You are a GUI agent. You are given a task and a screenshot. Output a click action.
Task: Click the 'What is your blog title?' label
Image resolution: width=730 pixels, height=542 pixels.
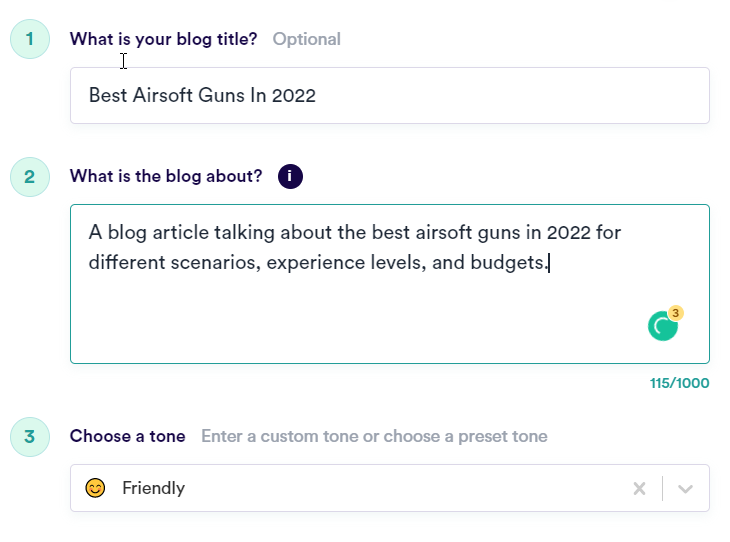(x=163, y=39)
